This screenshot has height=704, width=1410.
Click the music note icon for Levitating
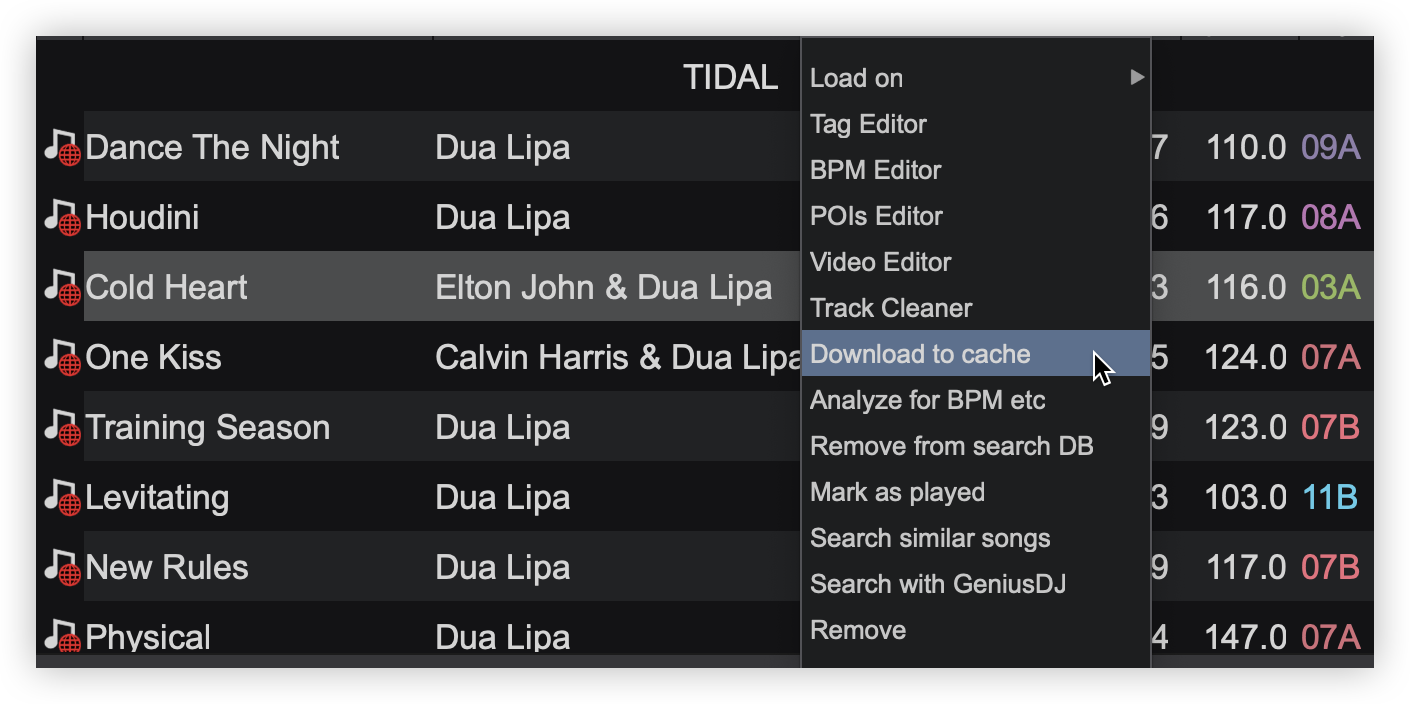pyautogui.click(x=62, y=498)
